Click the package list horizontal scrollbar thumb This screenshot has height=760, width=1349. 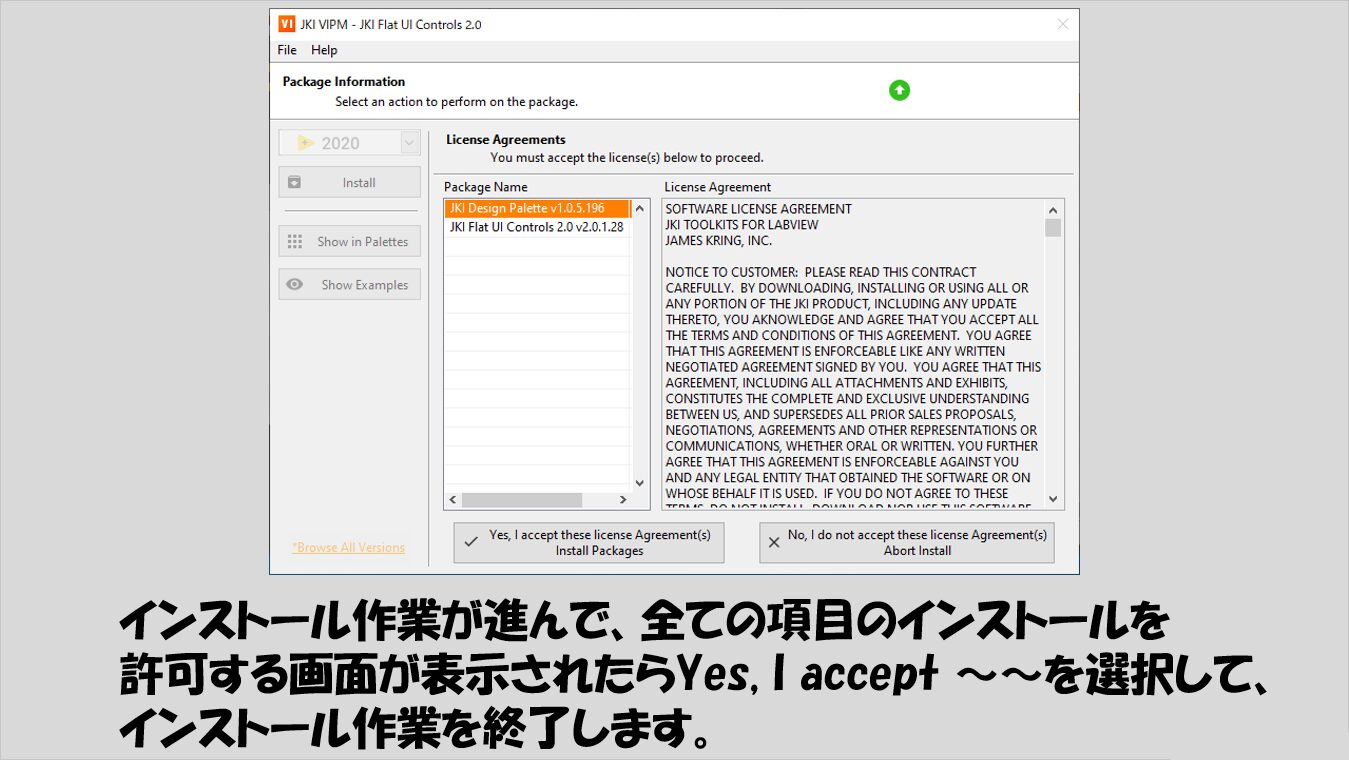(x=521, y=500)
